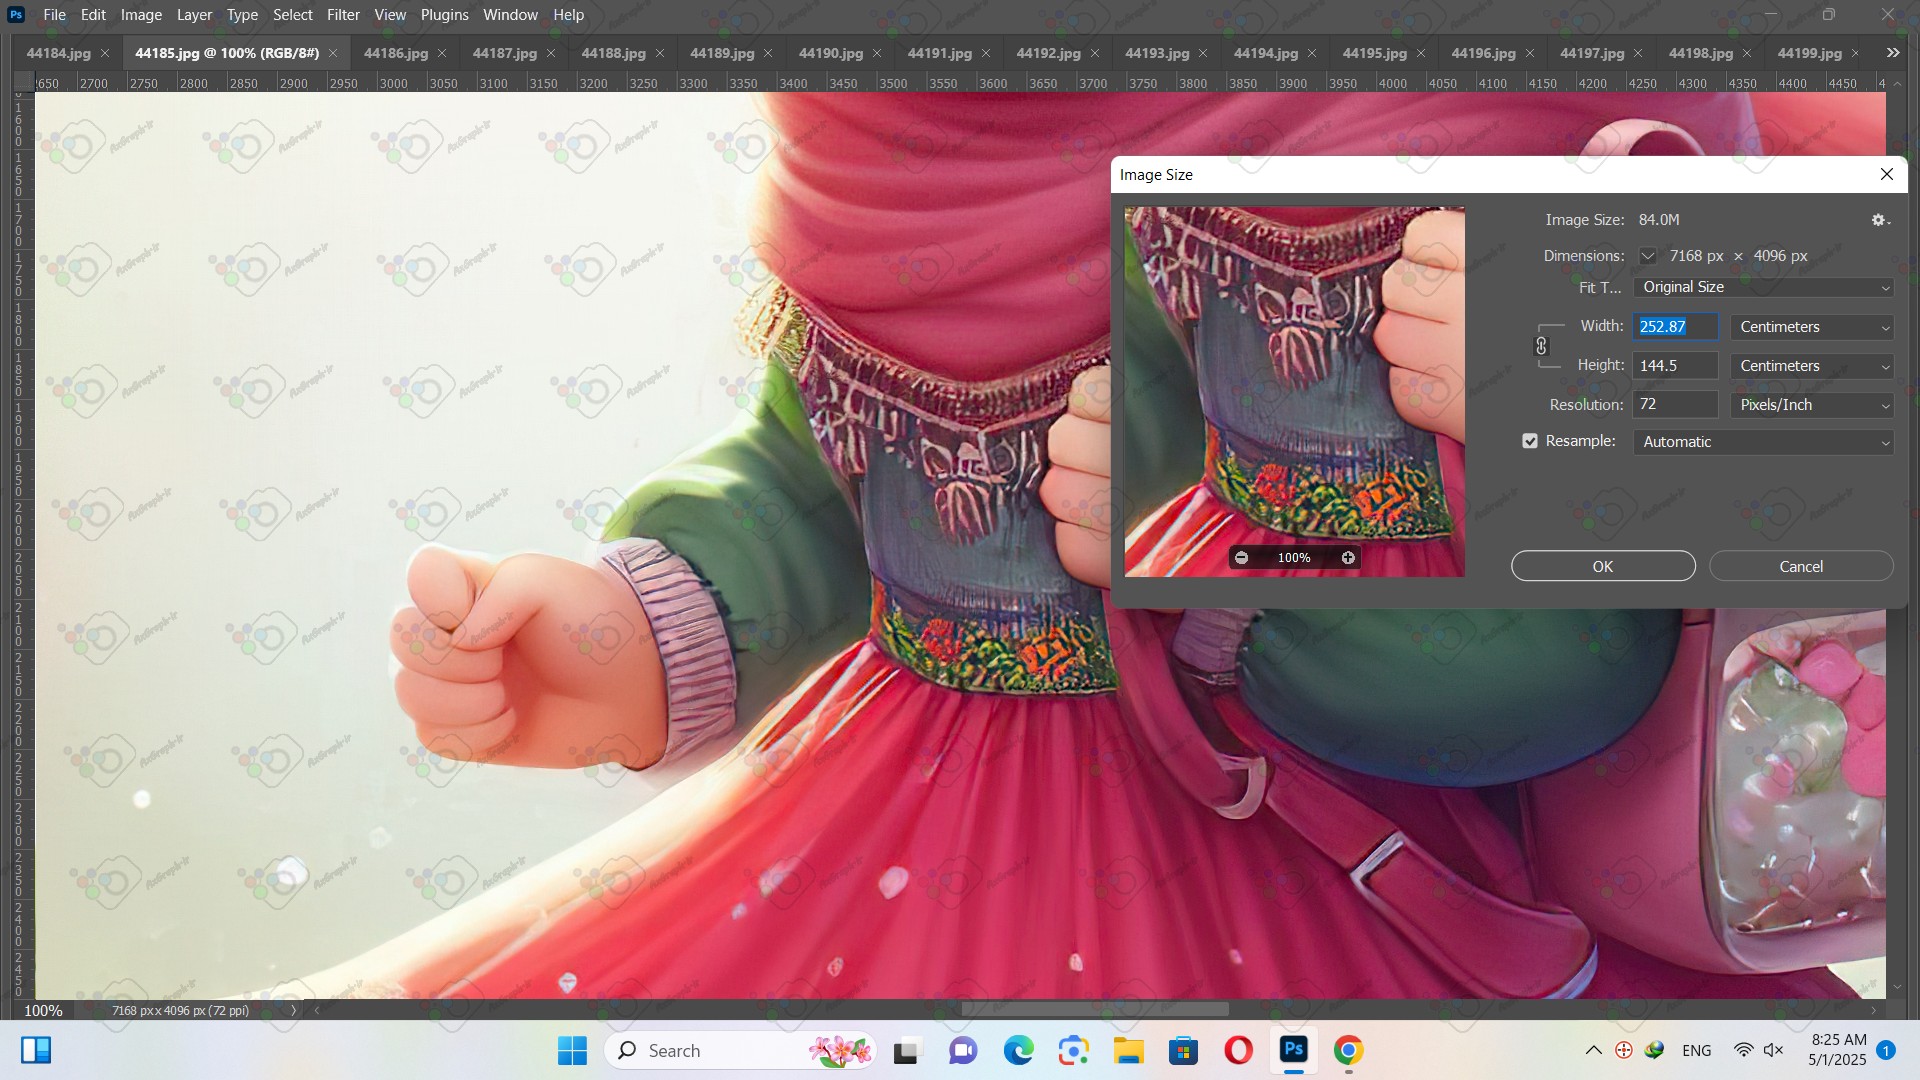Click the Photoshop app logo icon

click(x=16, y=14)
